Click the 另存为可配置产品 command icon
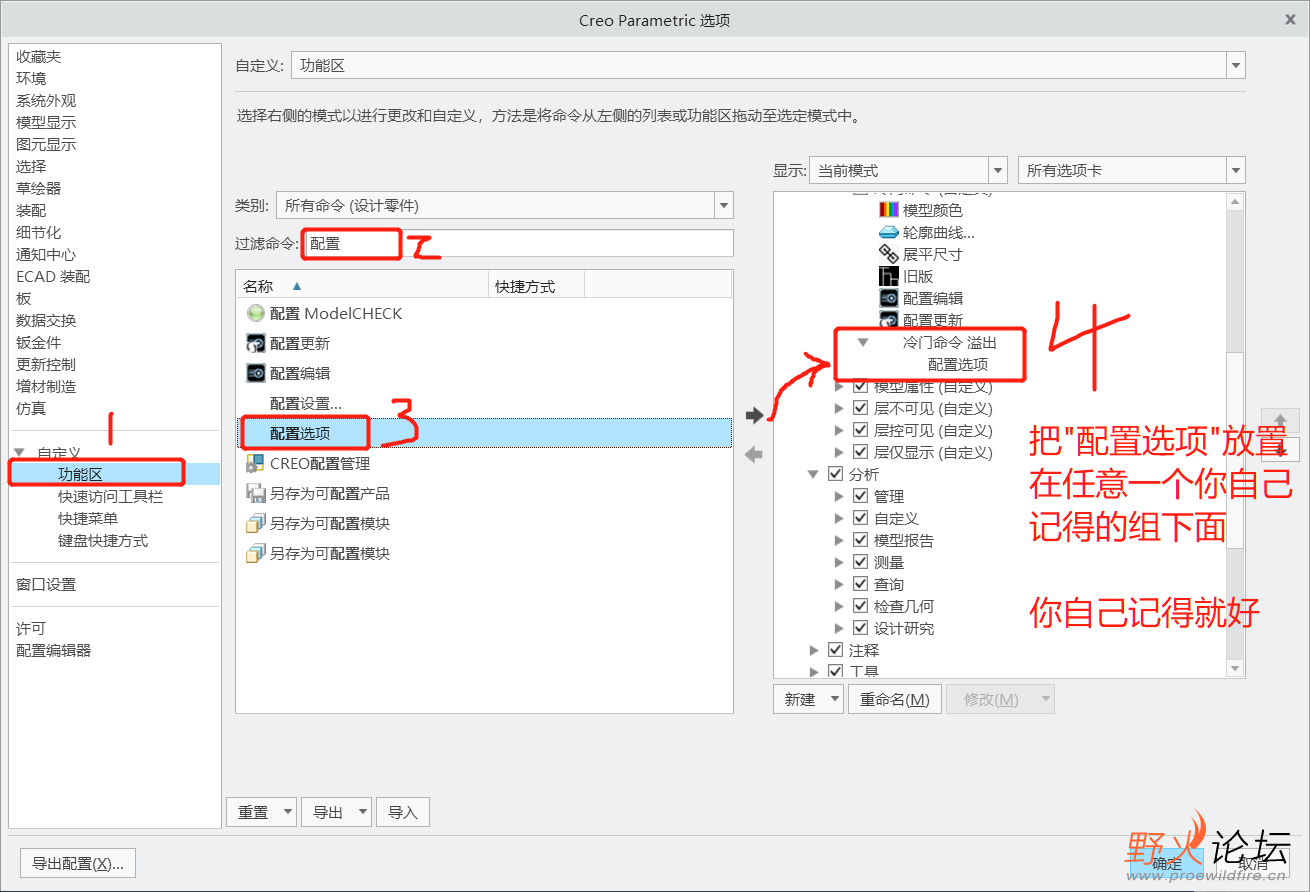 255,493
